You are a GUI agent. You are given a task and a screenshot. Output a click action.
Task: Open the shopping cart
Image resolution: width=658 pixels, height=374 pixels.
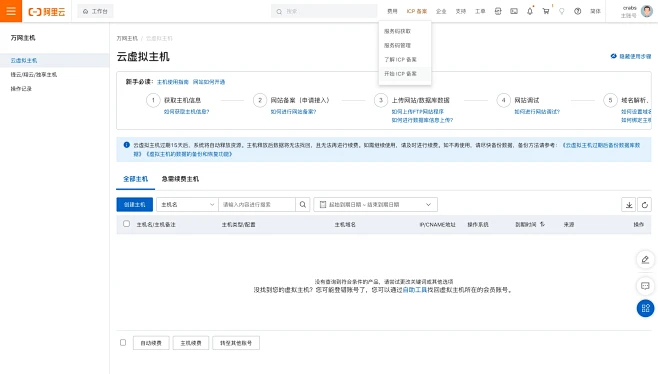(546, 11)
